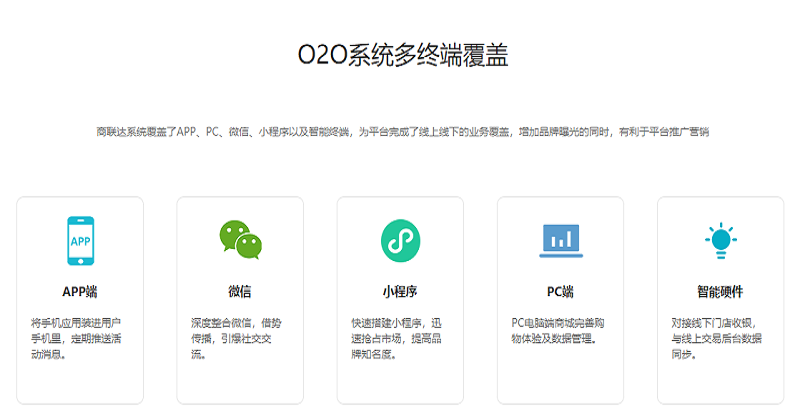Select the mini program round green icon
The height and width of the screenshot is (420, 800).
[x=400, y=240]
